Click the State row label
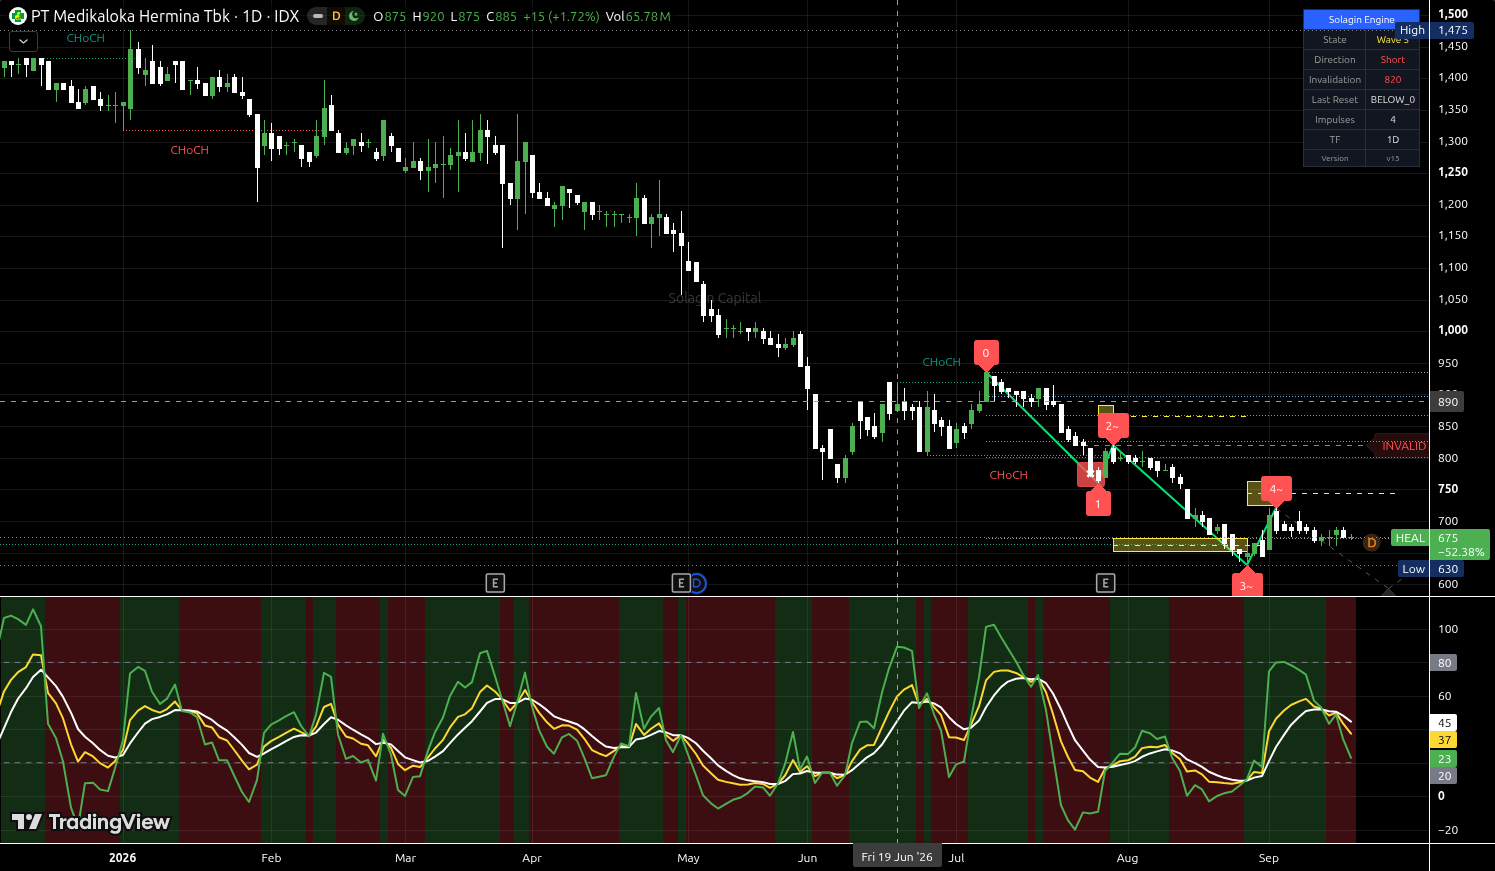Image resolution: width=1495 pixels, height=871 pixels. pos(1335,40)
